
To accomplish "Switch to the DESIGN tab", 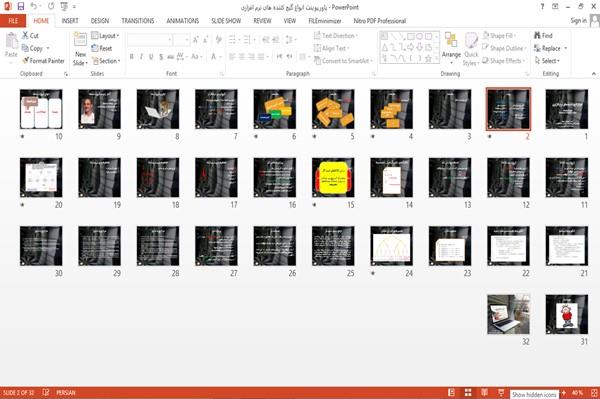I will pyautogui.click(x=100, y=21).
